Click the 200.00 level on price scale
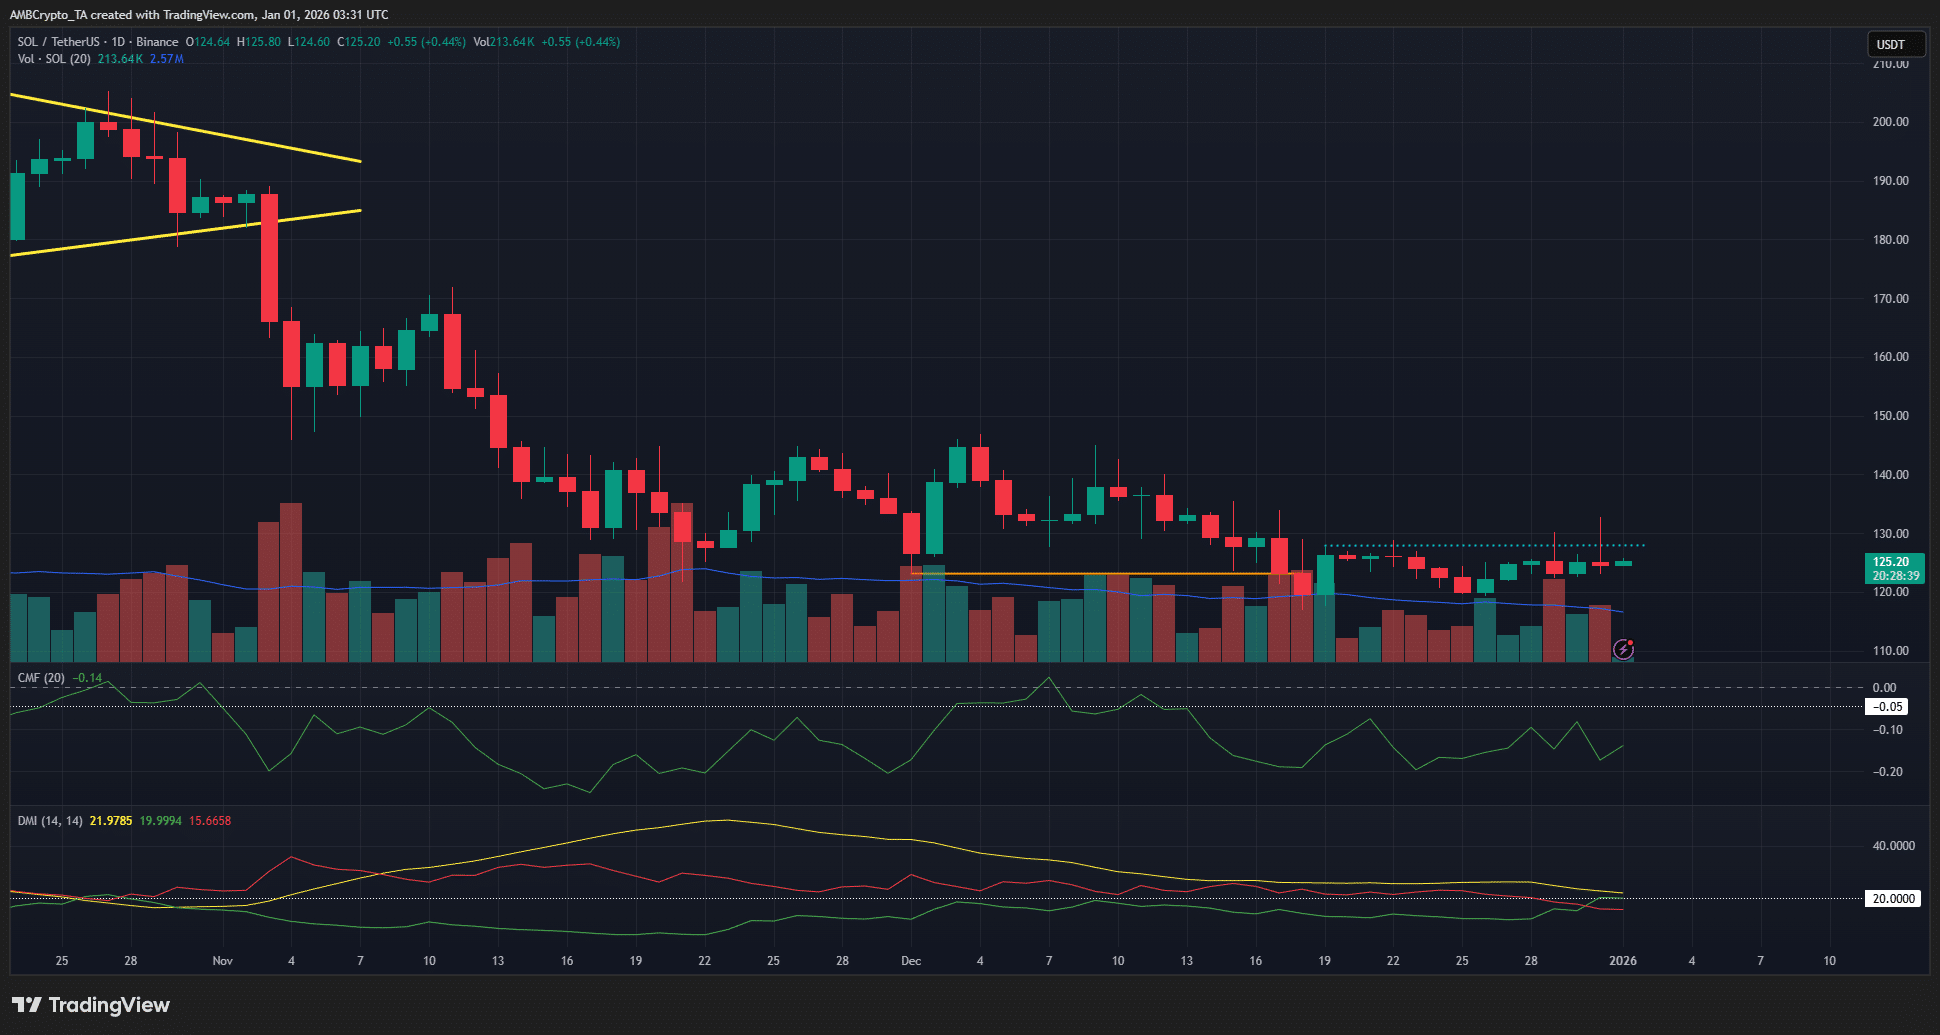 pyautogui.click(x=1890, y=122)
